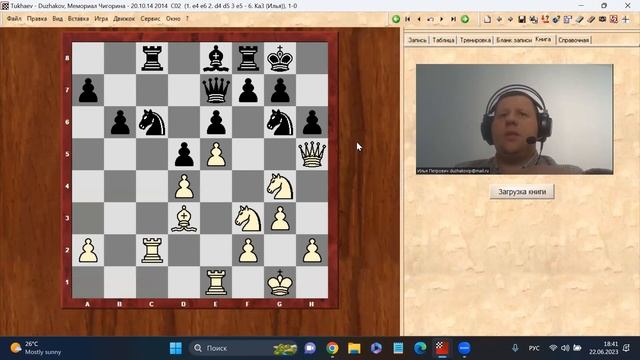Save the game with the floppy disk icon
This screenshot has height=360, width=640.
point(522,19)
